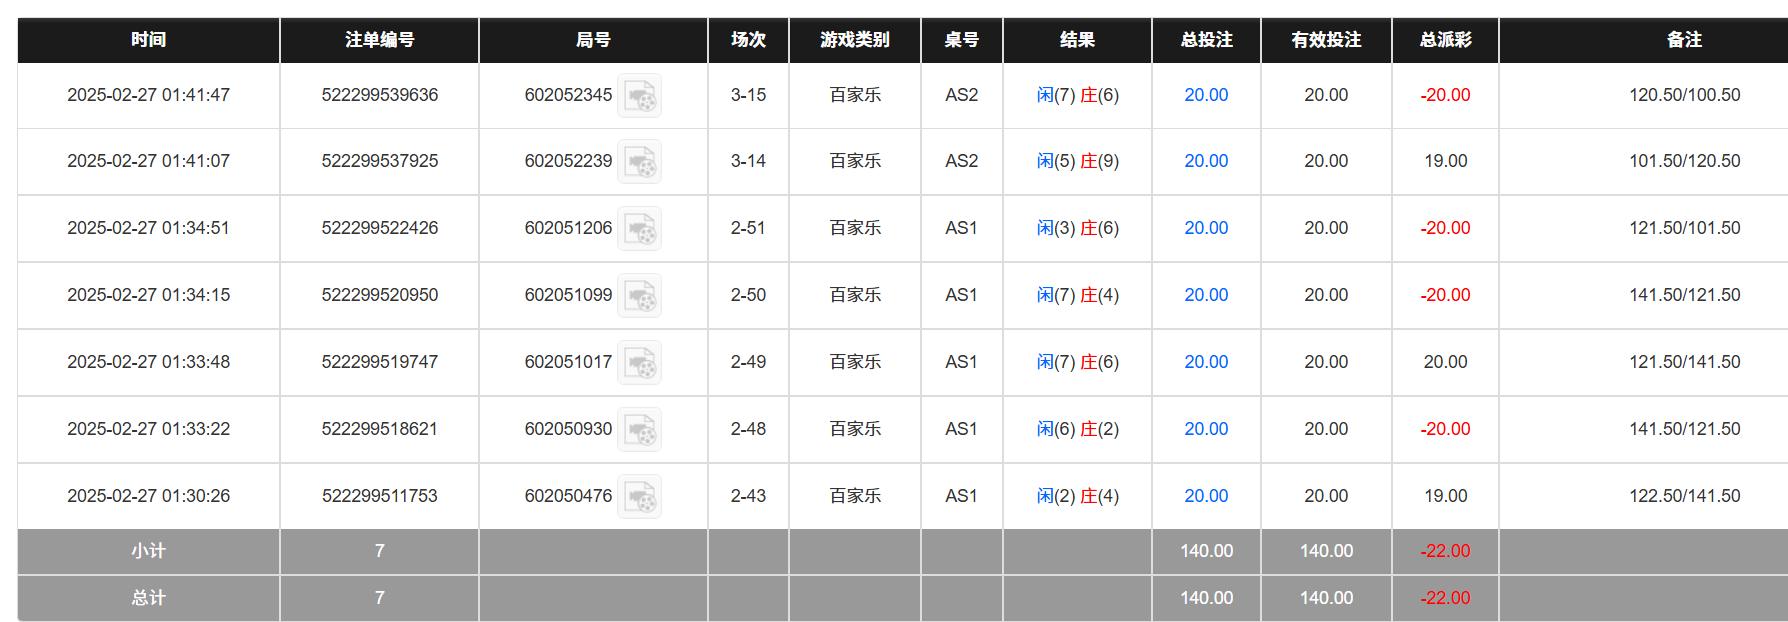
Task: Play replay icon beside 602051206
Action: click(x=639, y=229)
